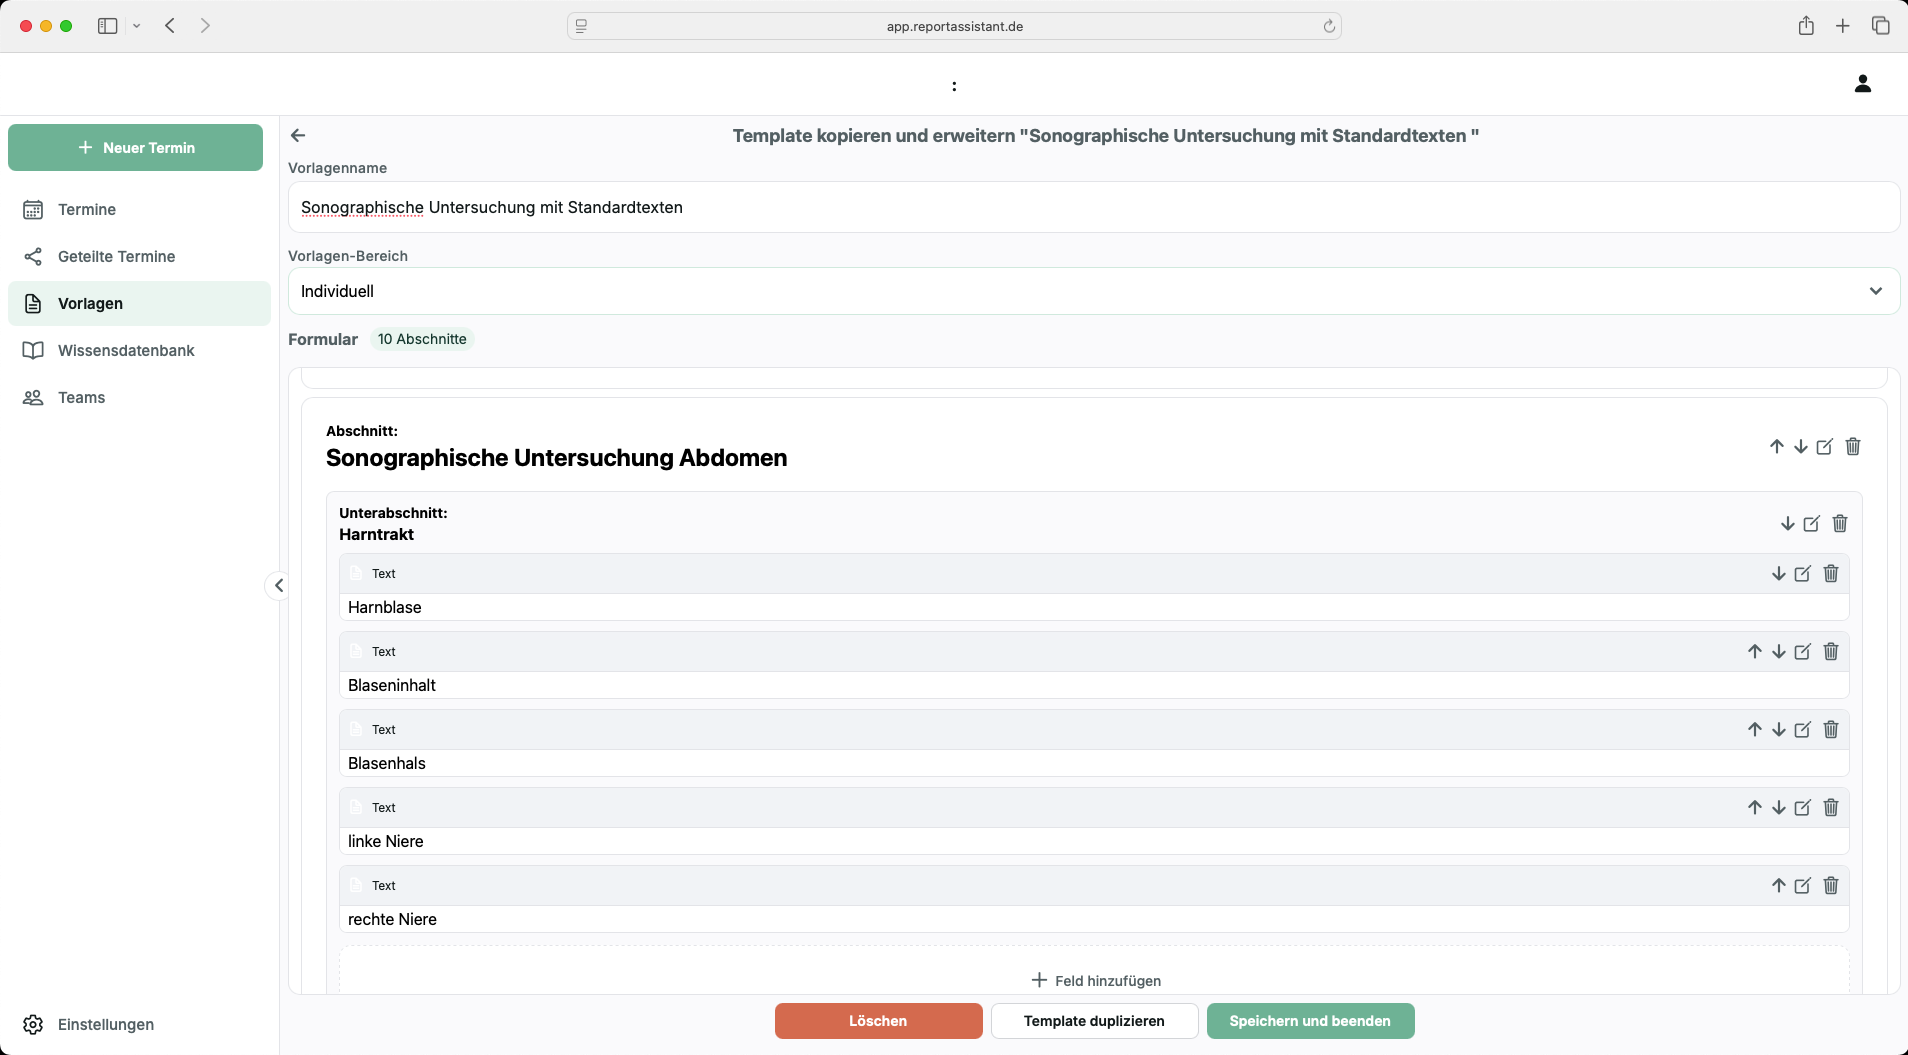Edit the rechte Niere field
This screenshot has height=1055, width=1908.
pos(1803,886)
